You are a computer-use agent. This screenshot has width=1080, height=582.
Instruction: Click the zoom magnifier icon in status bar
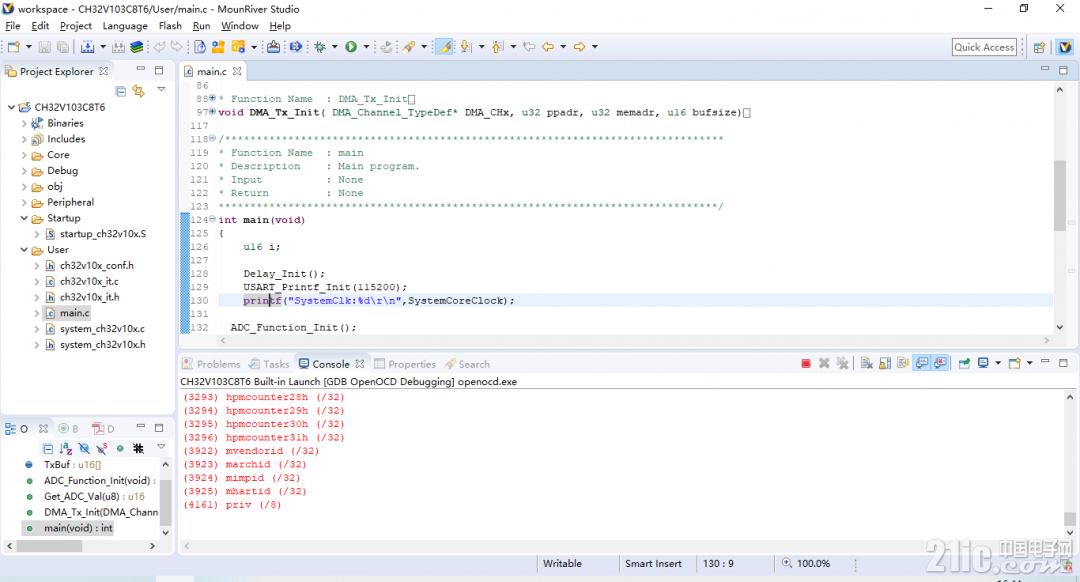pos(787,563)
